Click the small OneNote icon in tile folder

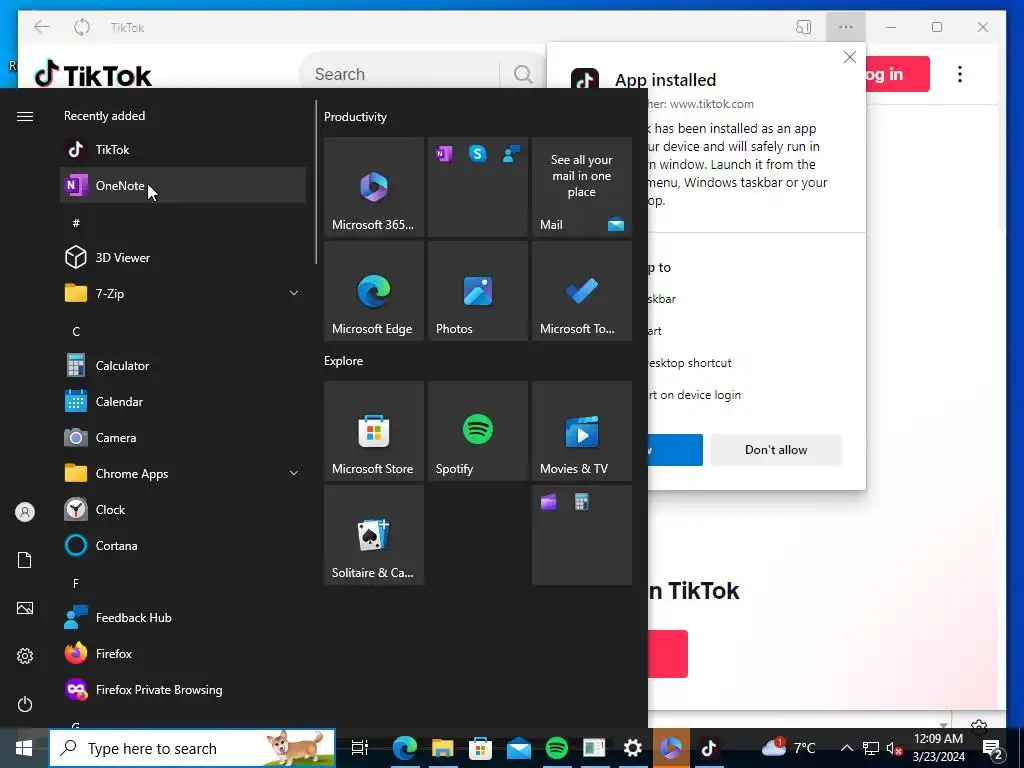(444, 154)
